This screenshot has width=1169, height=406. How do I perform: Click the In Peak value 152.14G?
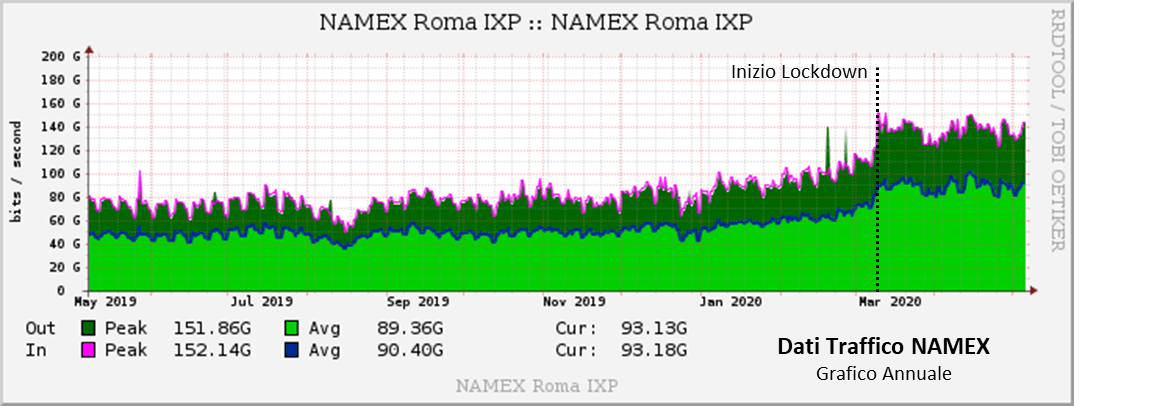(212, 351)
